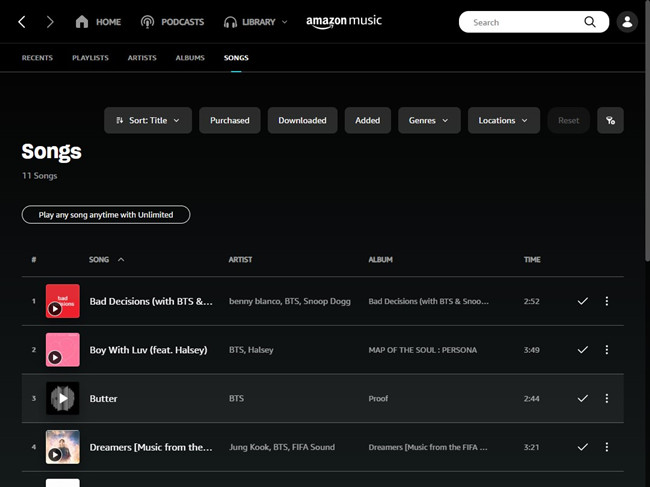Switch to the Playlists tab
Screen dimensions: 650x487
coord(90,58)
